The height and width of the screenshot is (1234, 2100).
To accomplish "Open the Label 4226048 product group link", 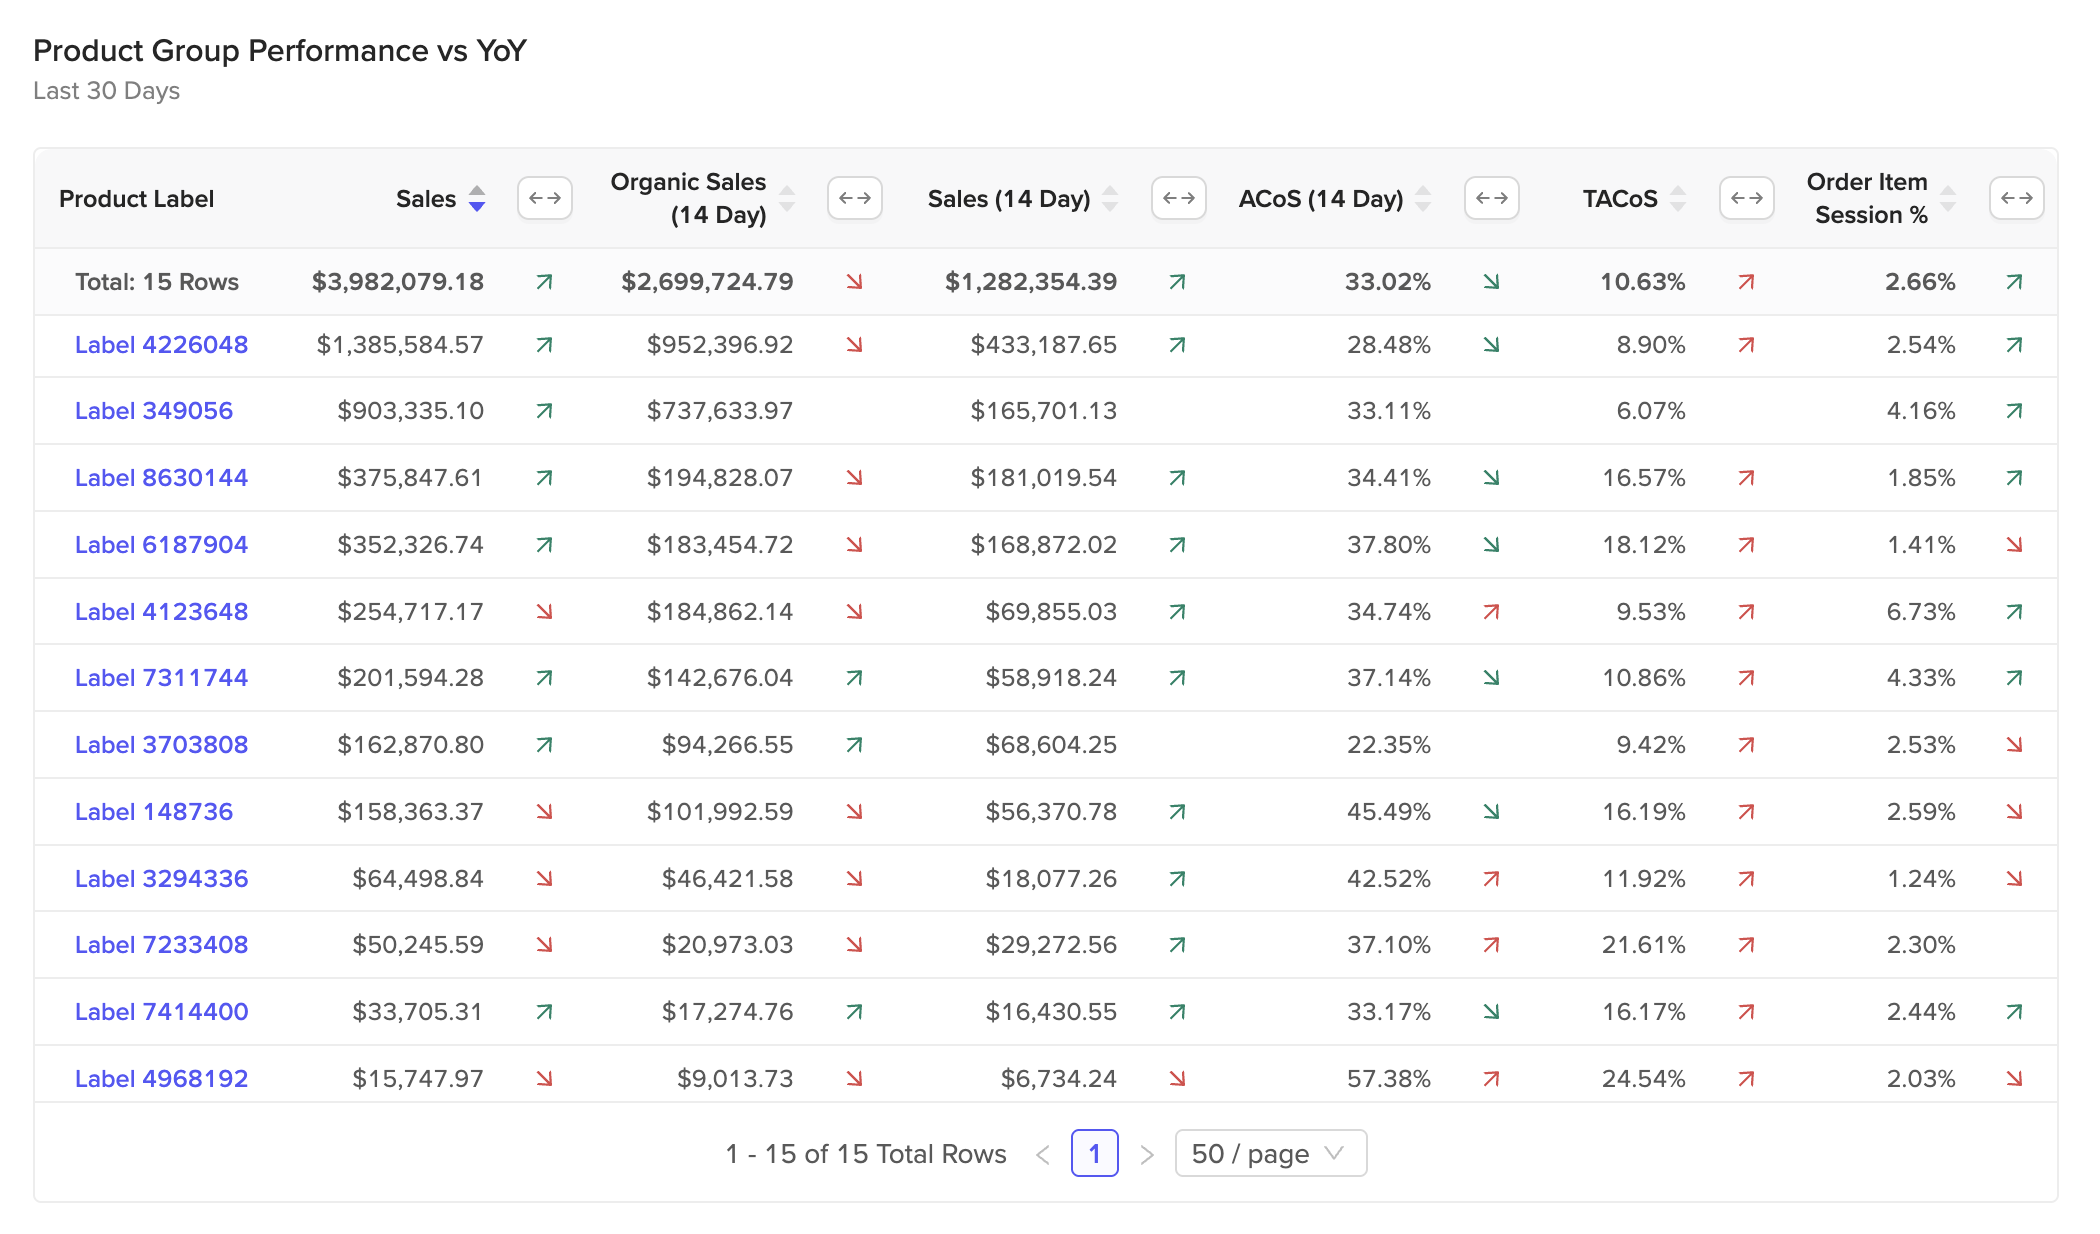I will pyautogui.click(x=162, y=344).
